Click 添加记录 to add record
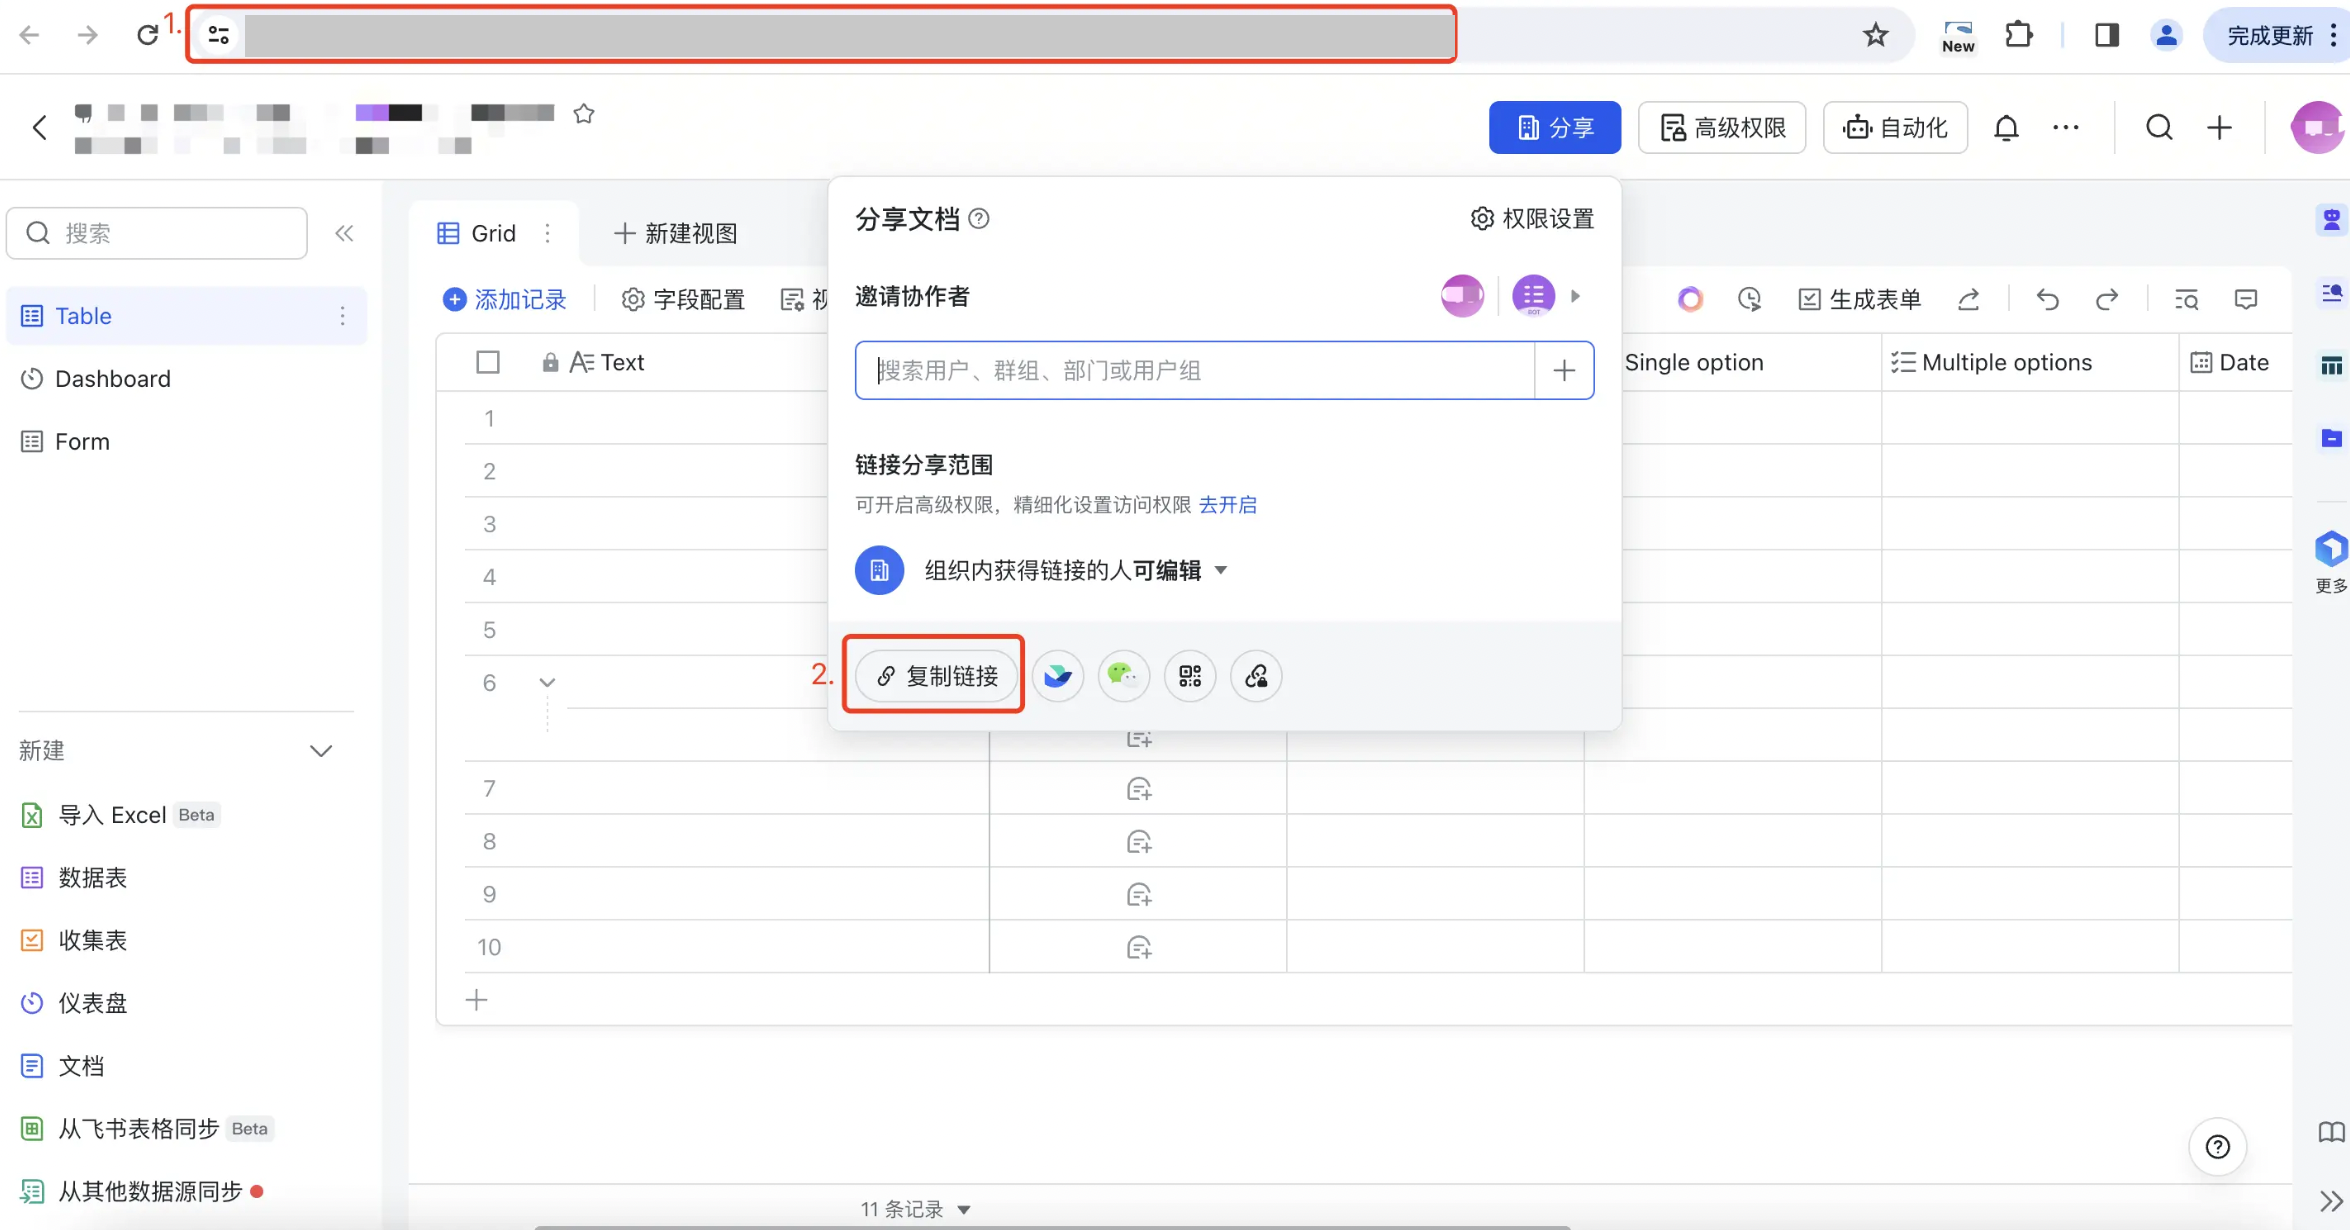Screen dimensions: 2350x1230 click(505, 299)
